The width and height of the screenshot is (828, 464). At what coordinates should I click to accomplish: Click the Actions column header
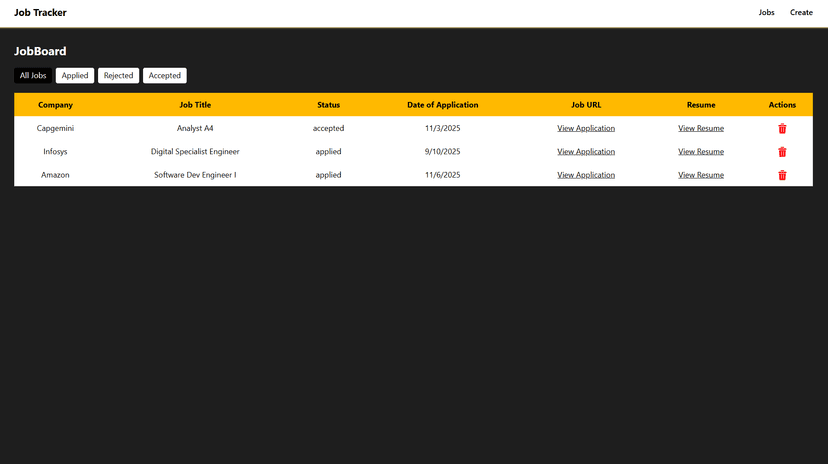pos(782,105)
